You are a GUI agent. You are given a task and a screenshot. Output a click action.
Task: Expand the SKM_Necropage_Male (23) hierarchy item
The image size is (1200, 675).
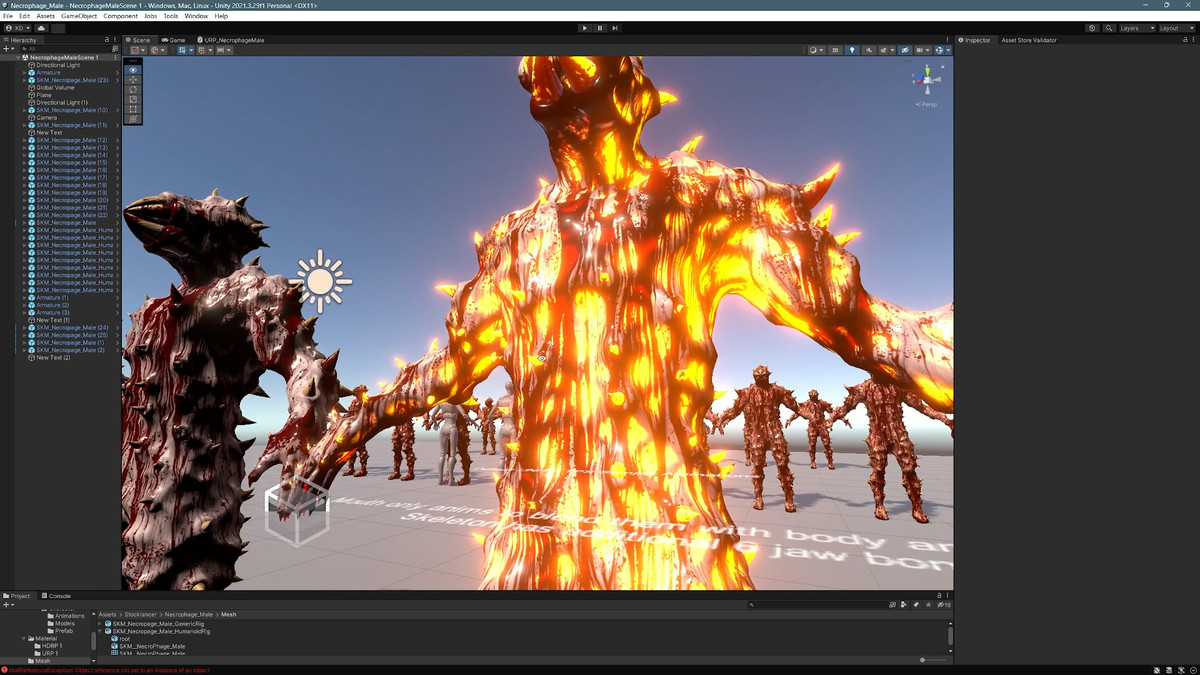click(x=25, y=80)
